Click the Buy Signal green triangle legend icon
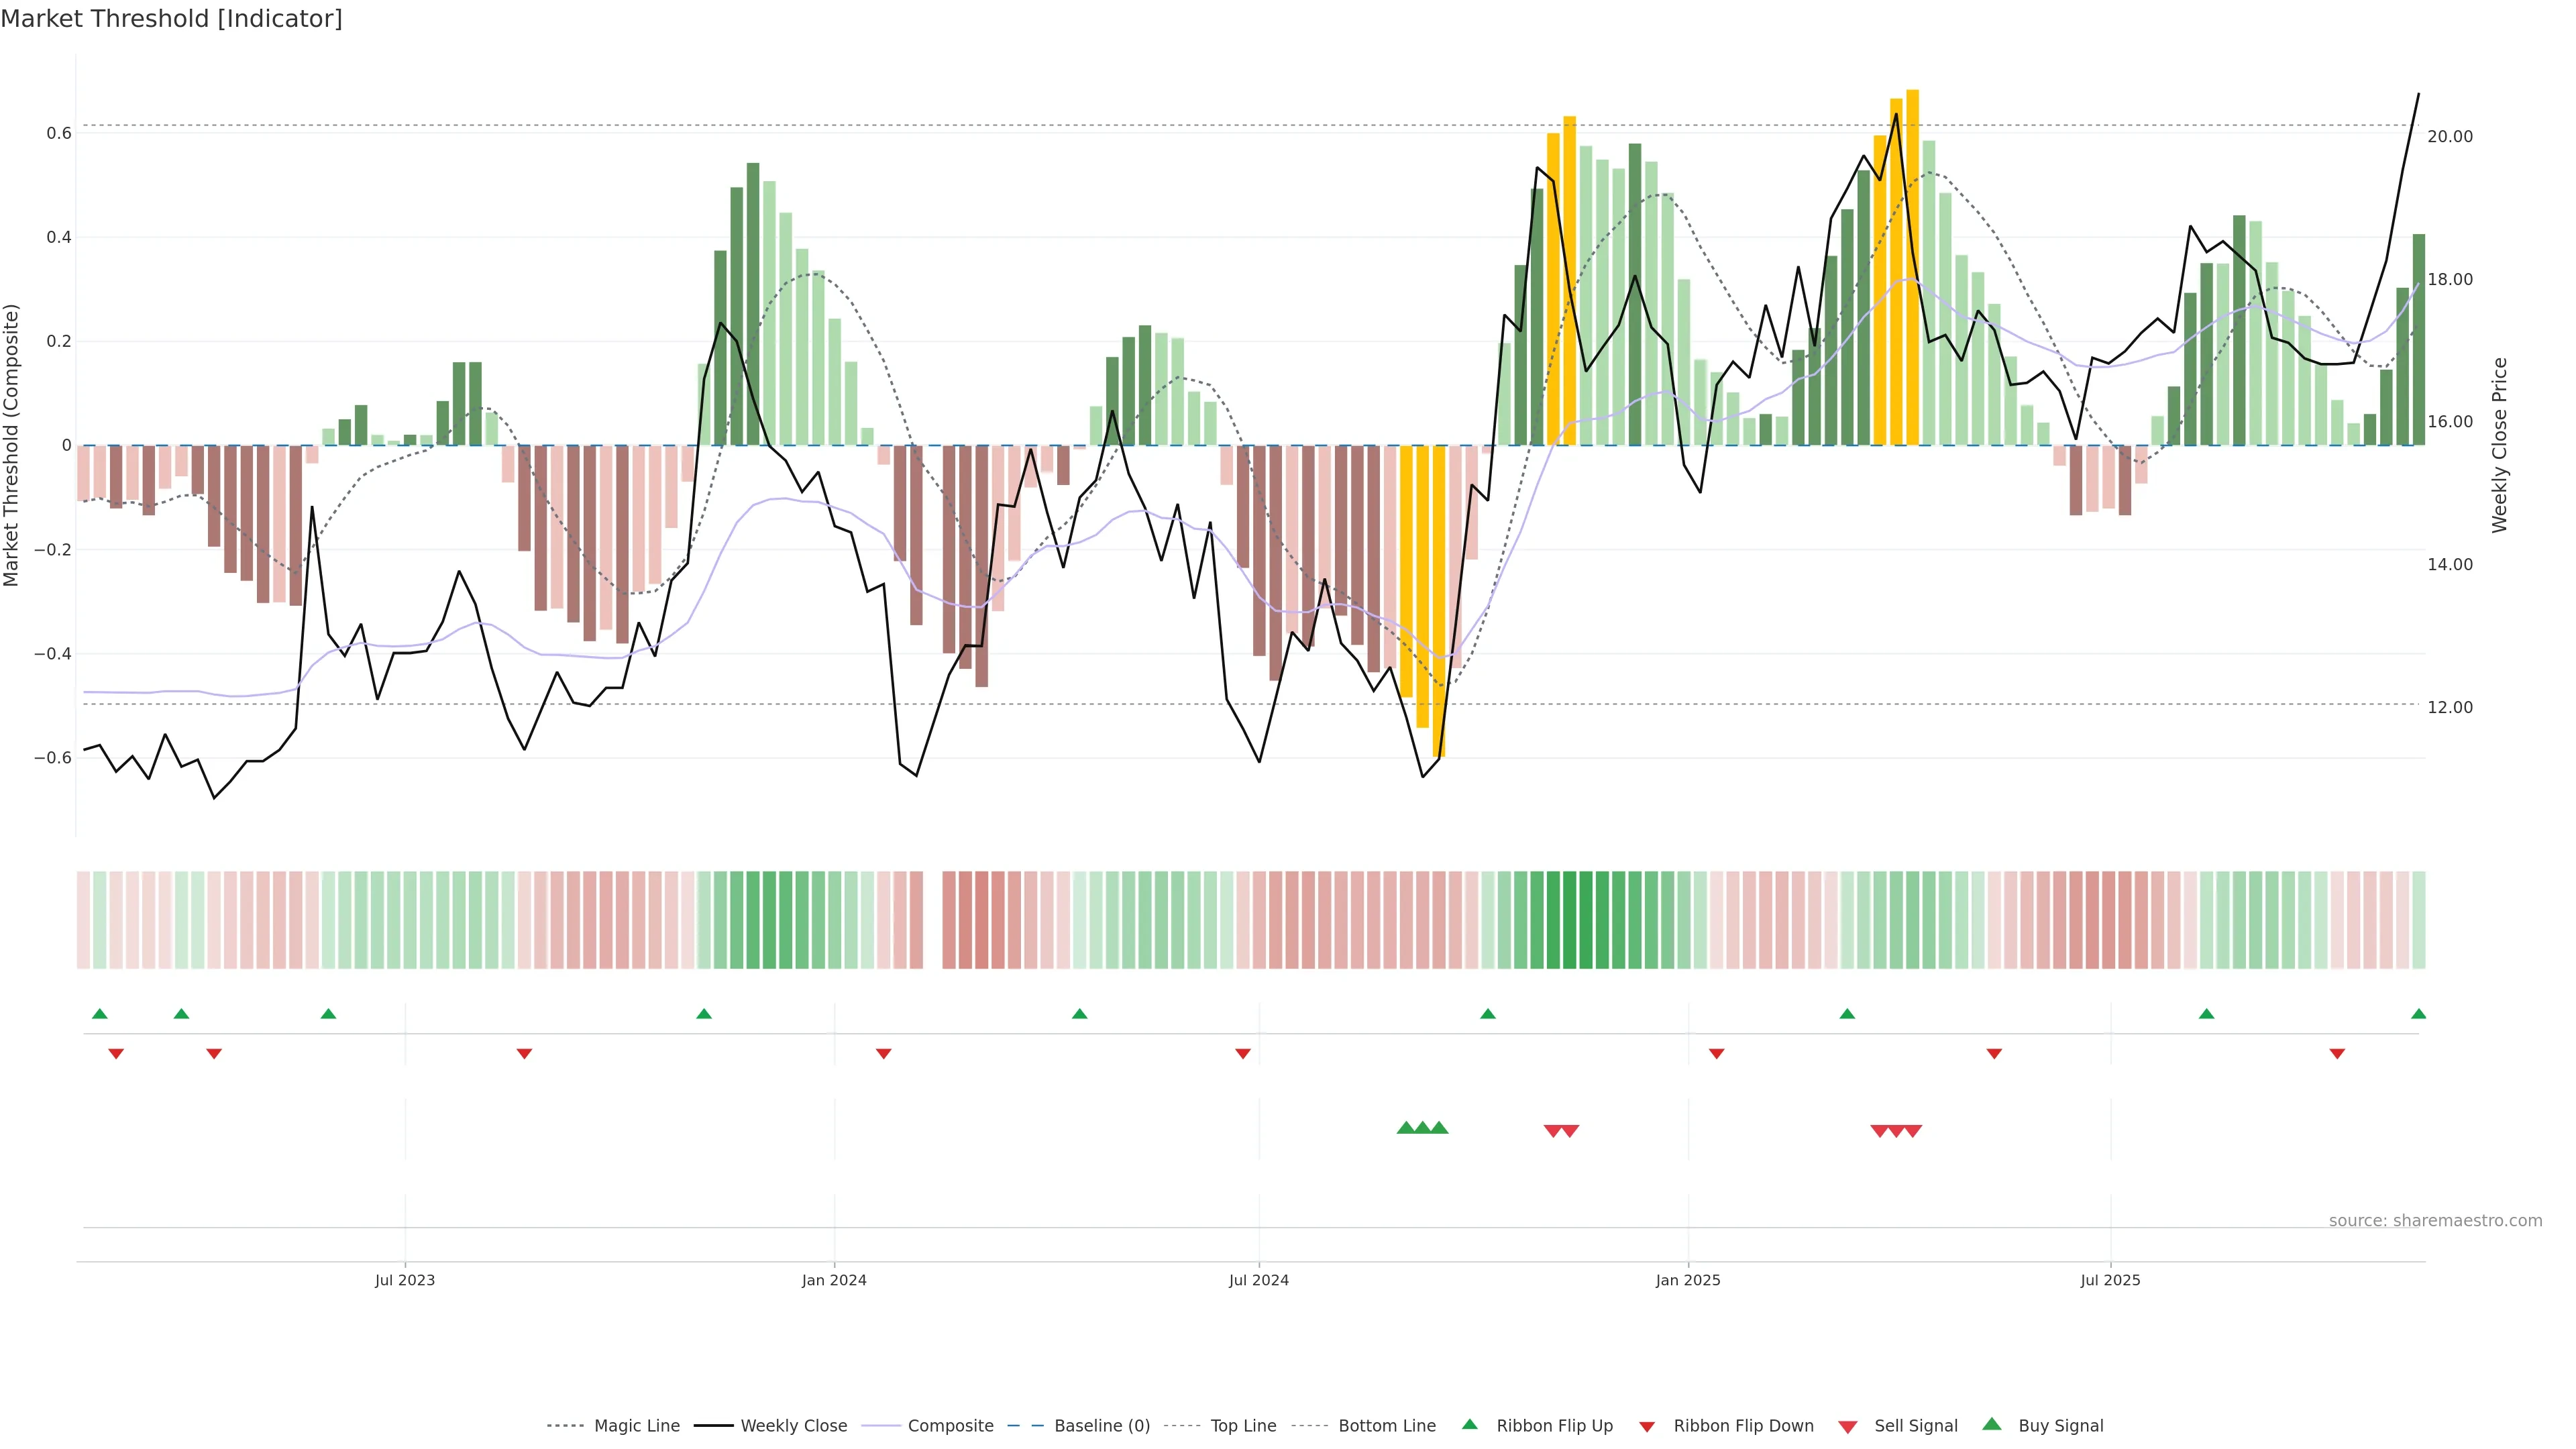This screenshot has height=1449, width=2576. pos(1992,1424)
